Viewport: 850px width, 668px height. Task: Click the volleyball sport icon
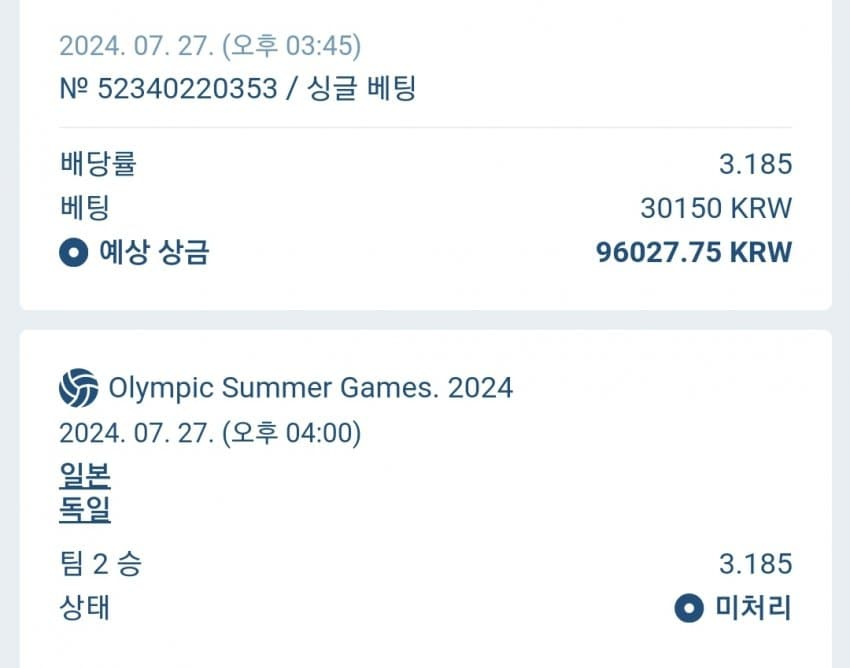(78, 388)
